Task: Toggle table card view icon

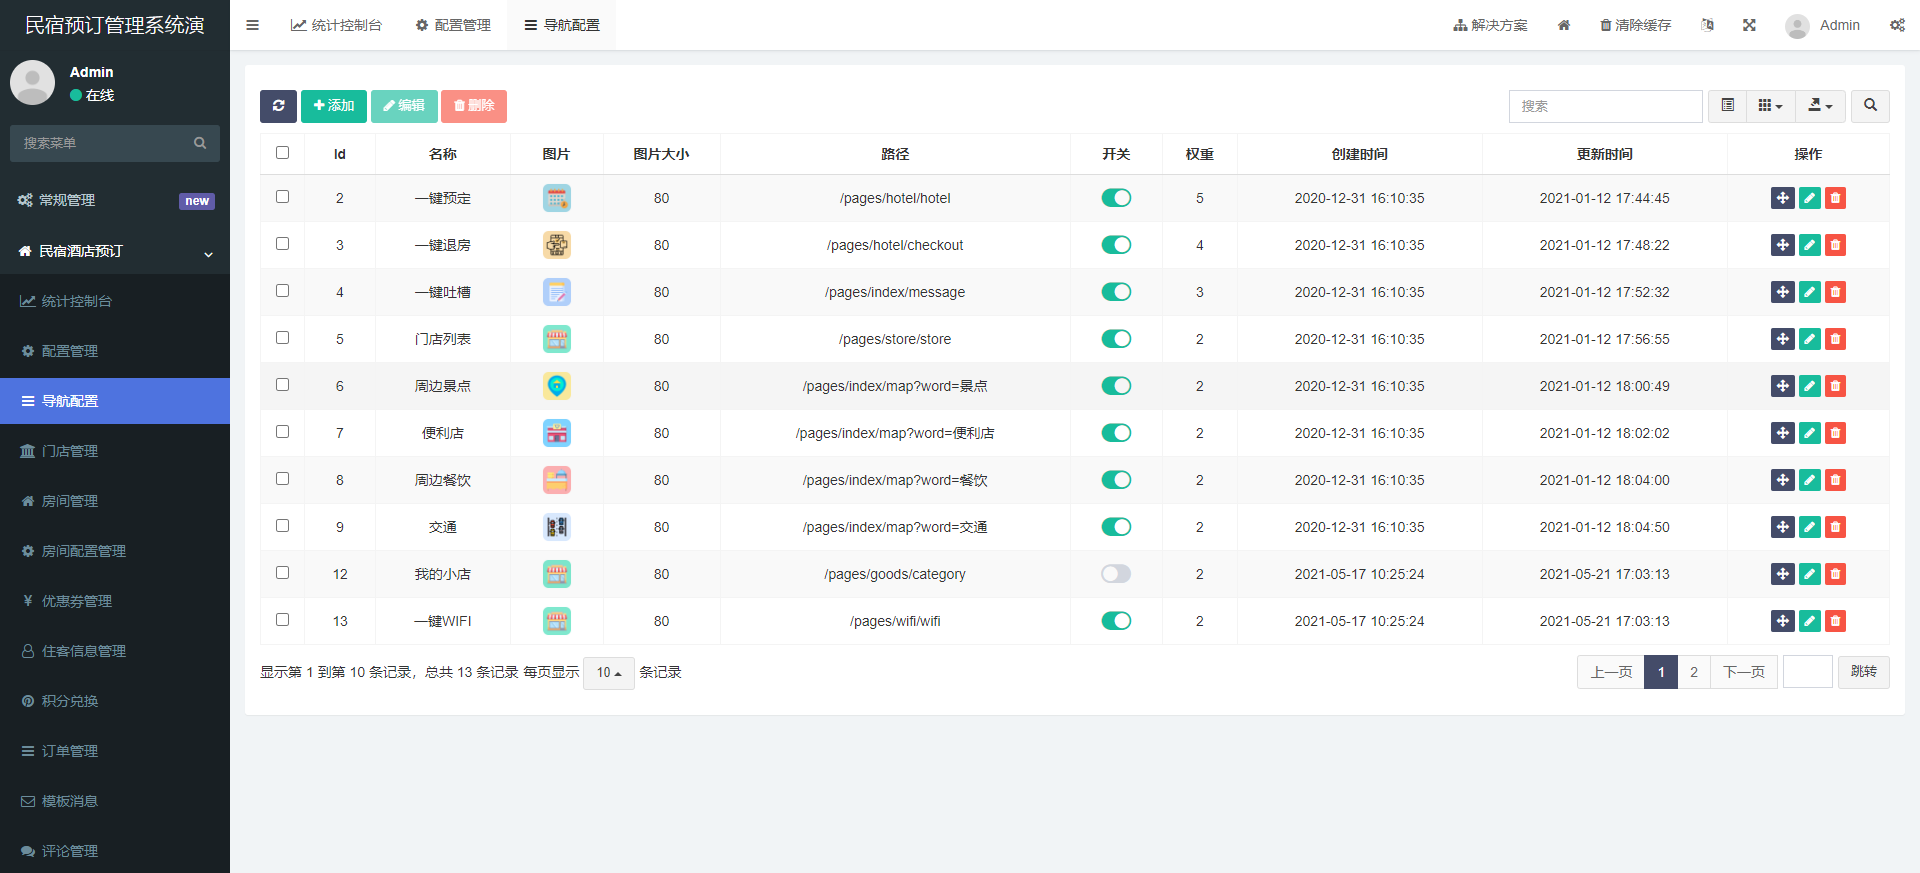Action: click(1727, 106)
